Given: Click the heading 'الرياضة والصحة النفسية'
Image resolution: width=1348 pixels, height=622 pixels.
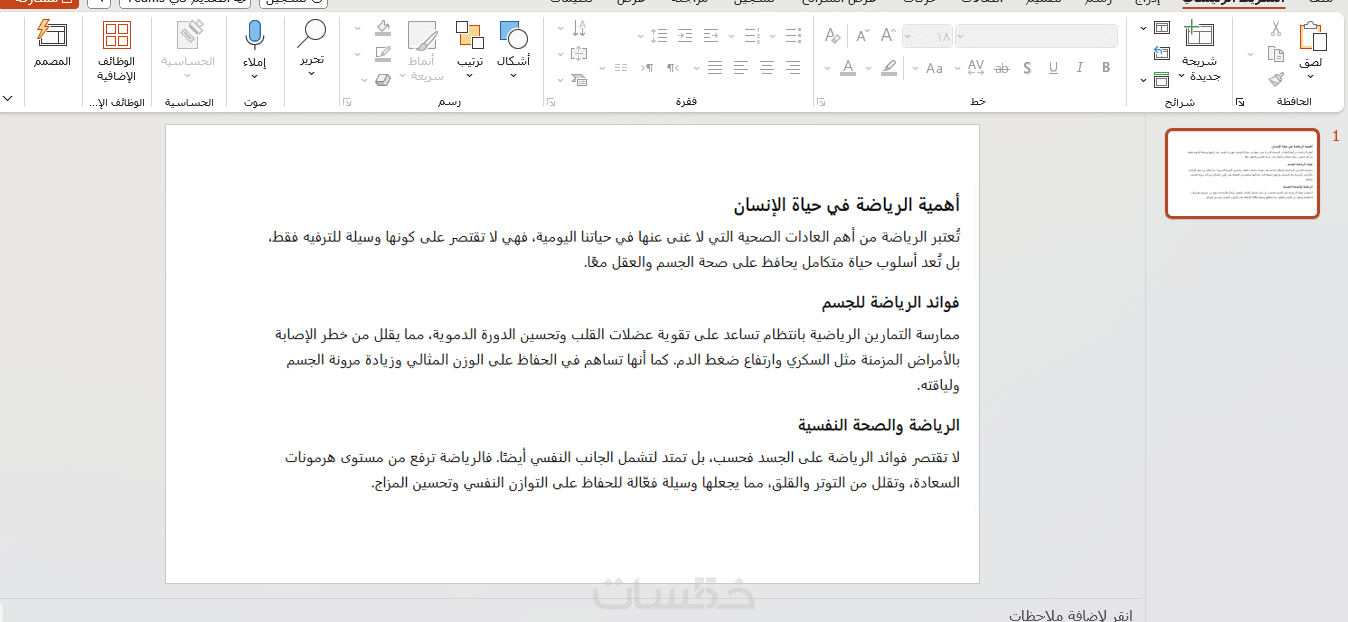Looking at the screenshot, I should [879, 425].
